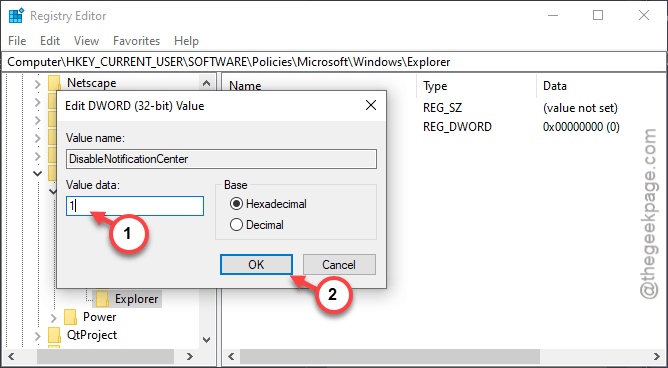Click the Explorer folder icon in tree

tap(102, 299)
